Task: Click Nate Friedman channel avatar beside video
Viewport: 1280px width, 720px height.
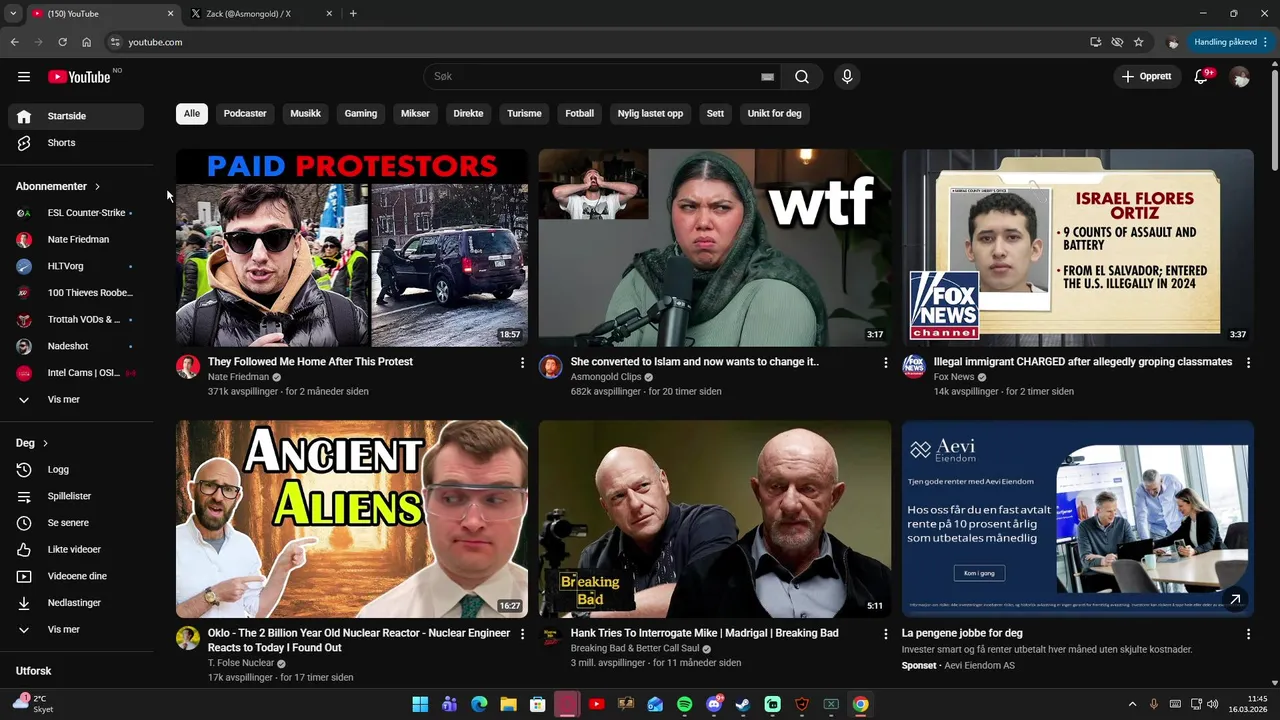Action: click(188, 366)
